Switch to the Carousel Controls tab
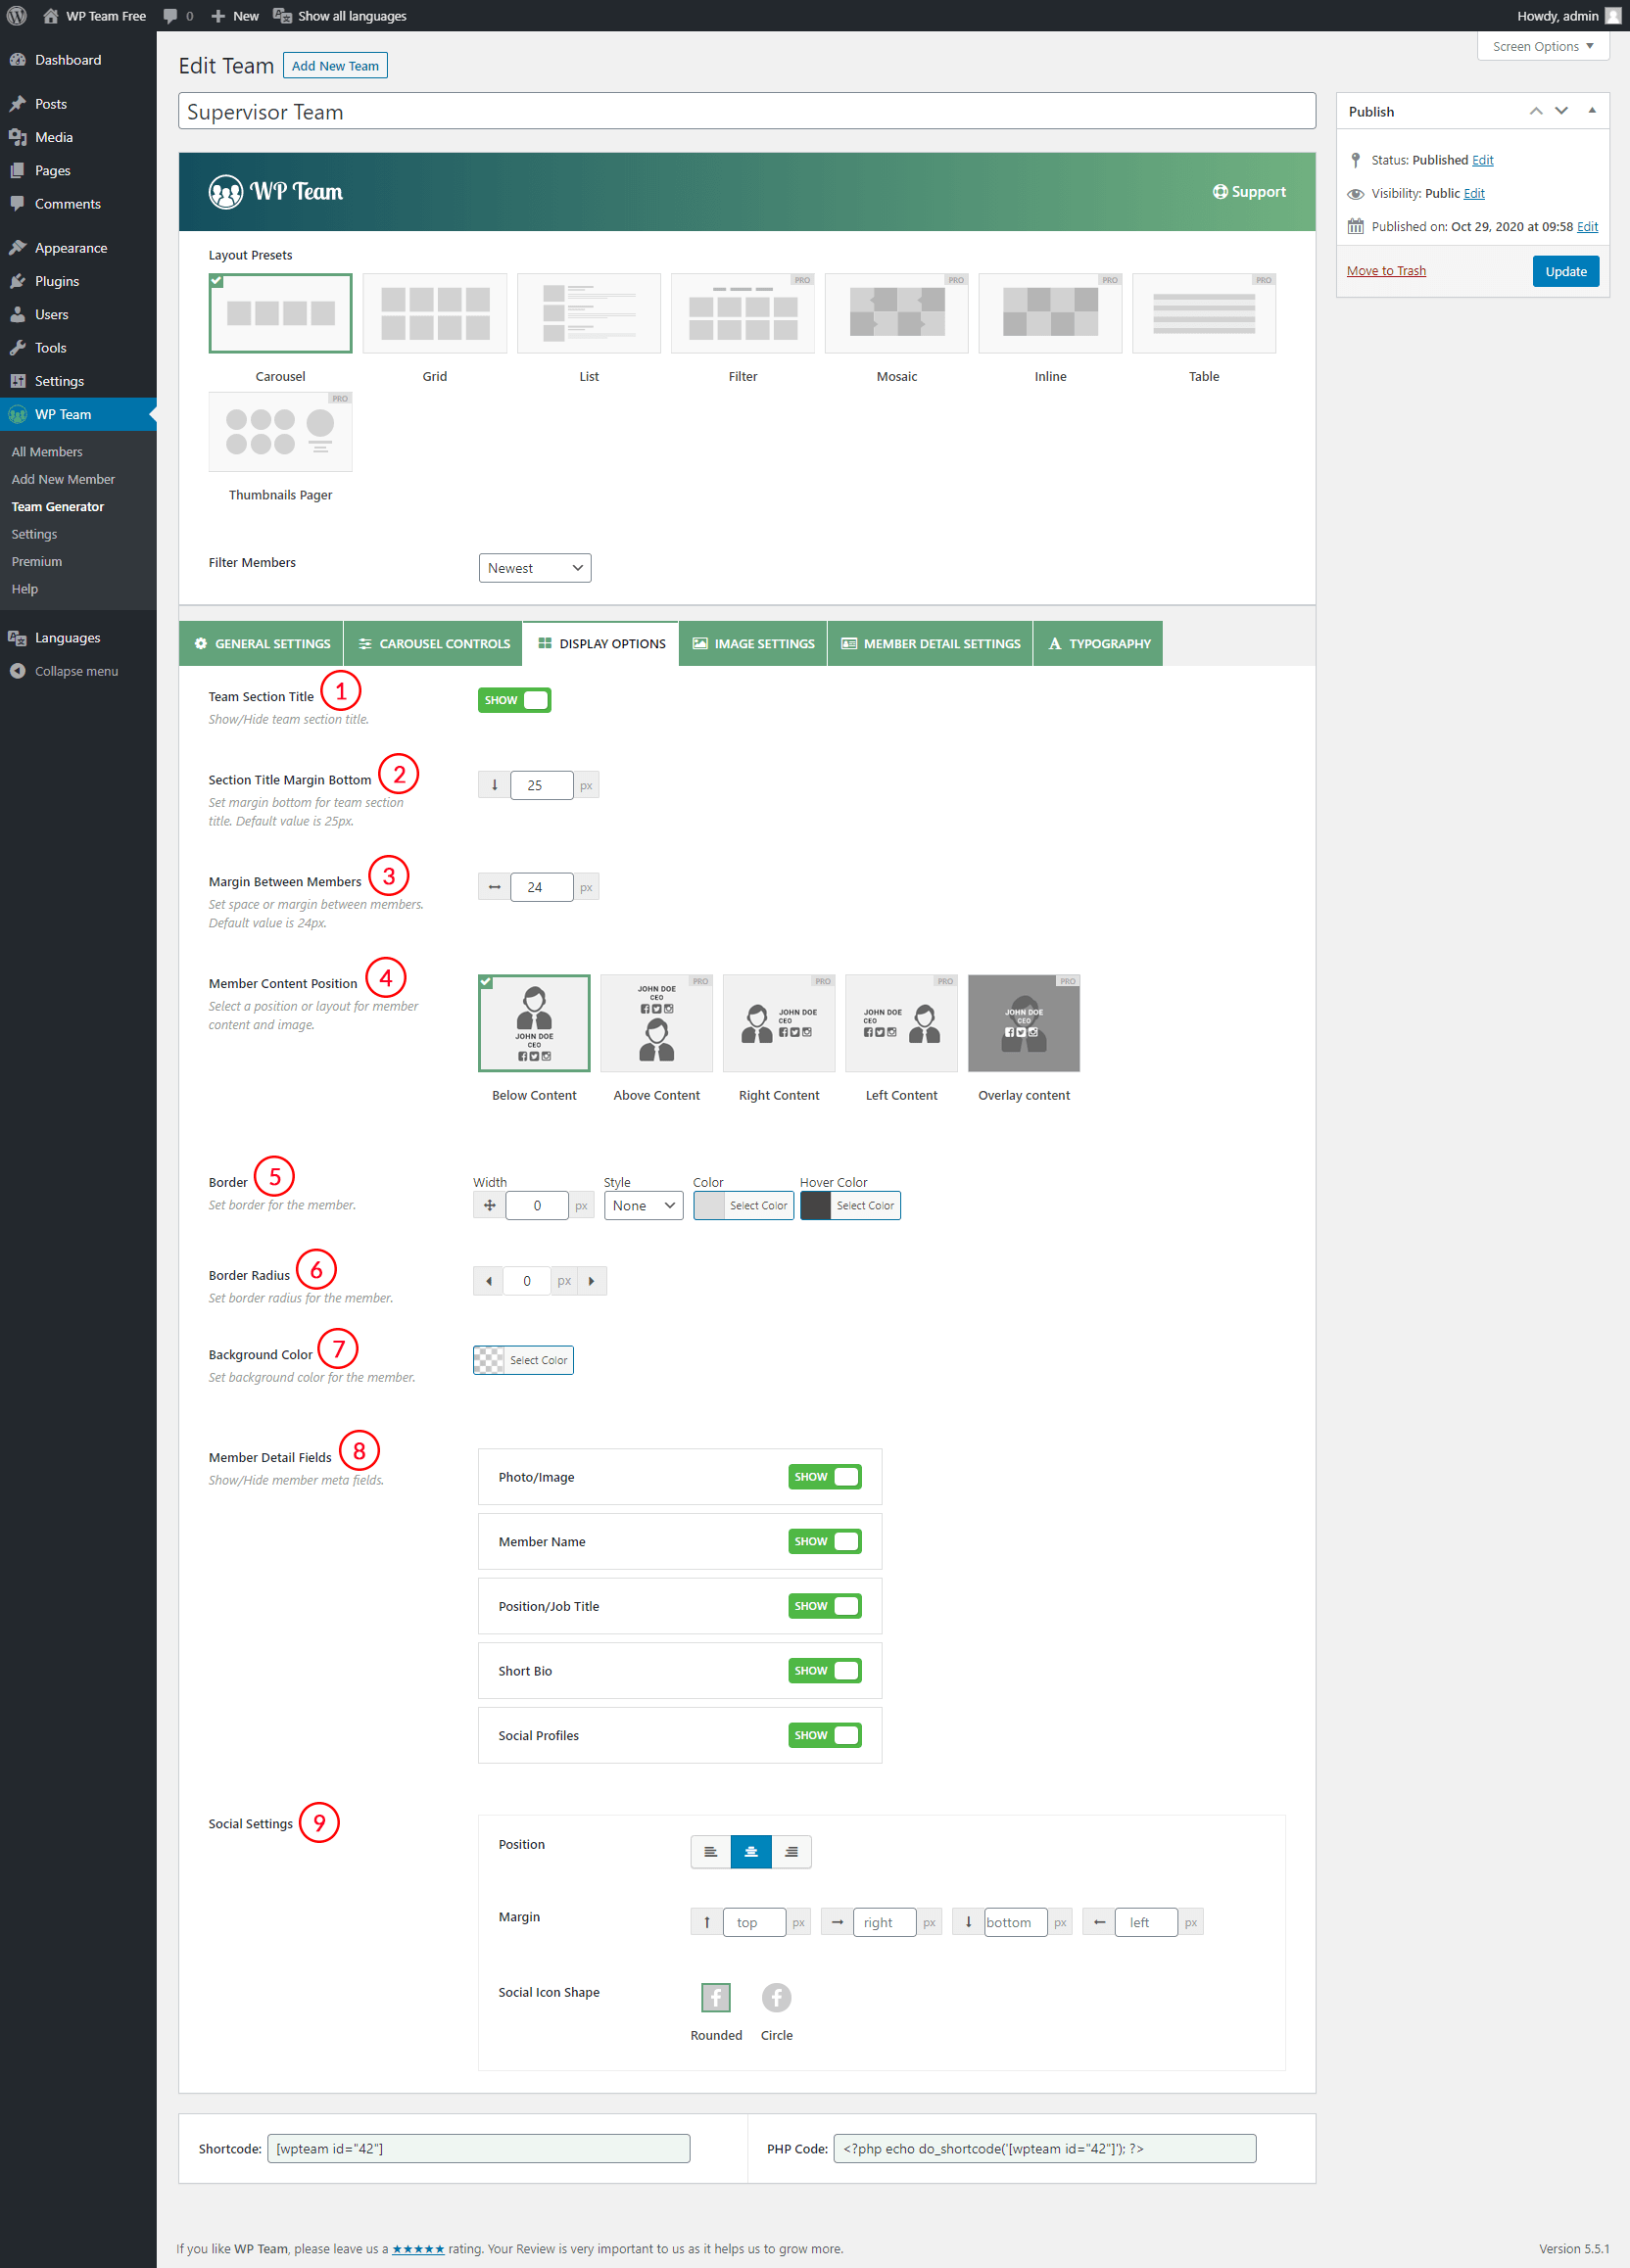1630x2268 pixels. 434,644
